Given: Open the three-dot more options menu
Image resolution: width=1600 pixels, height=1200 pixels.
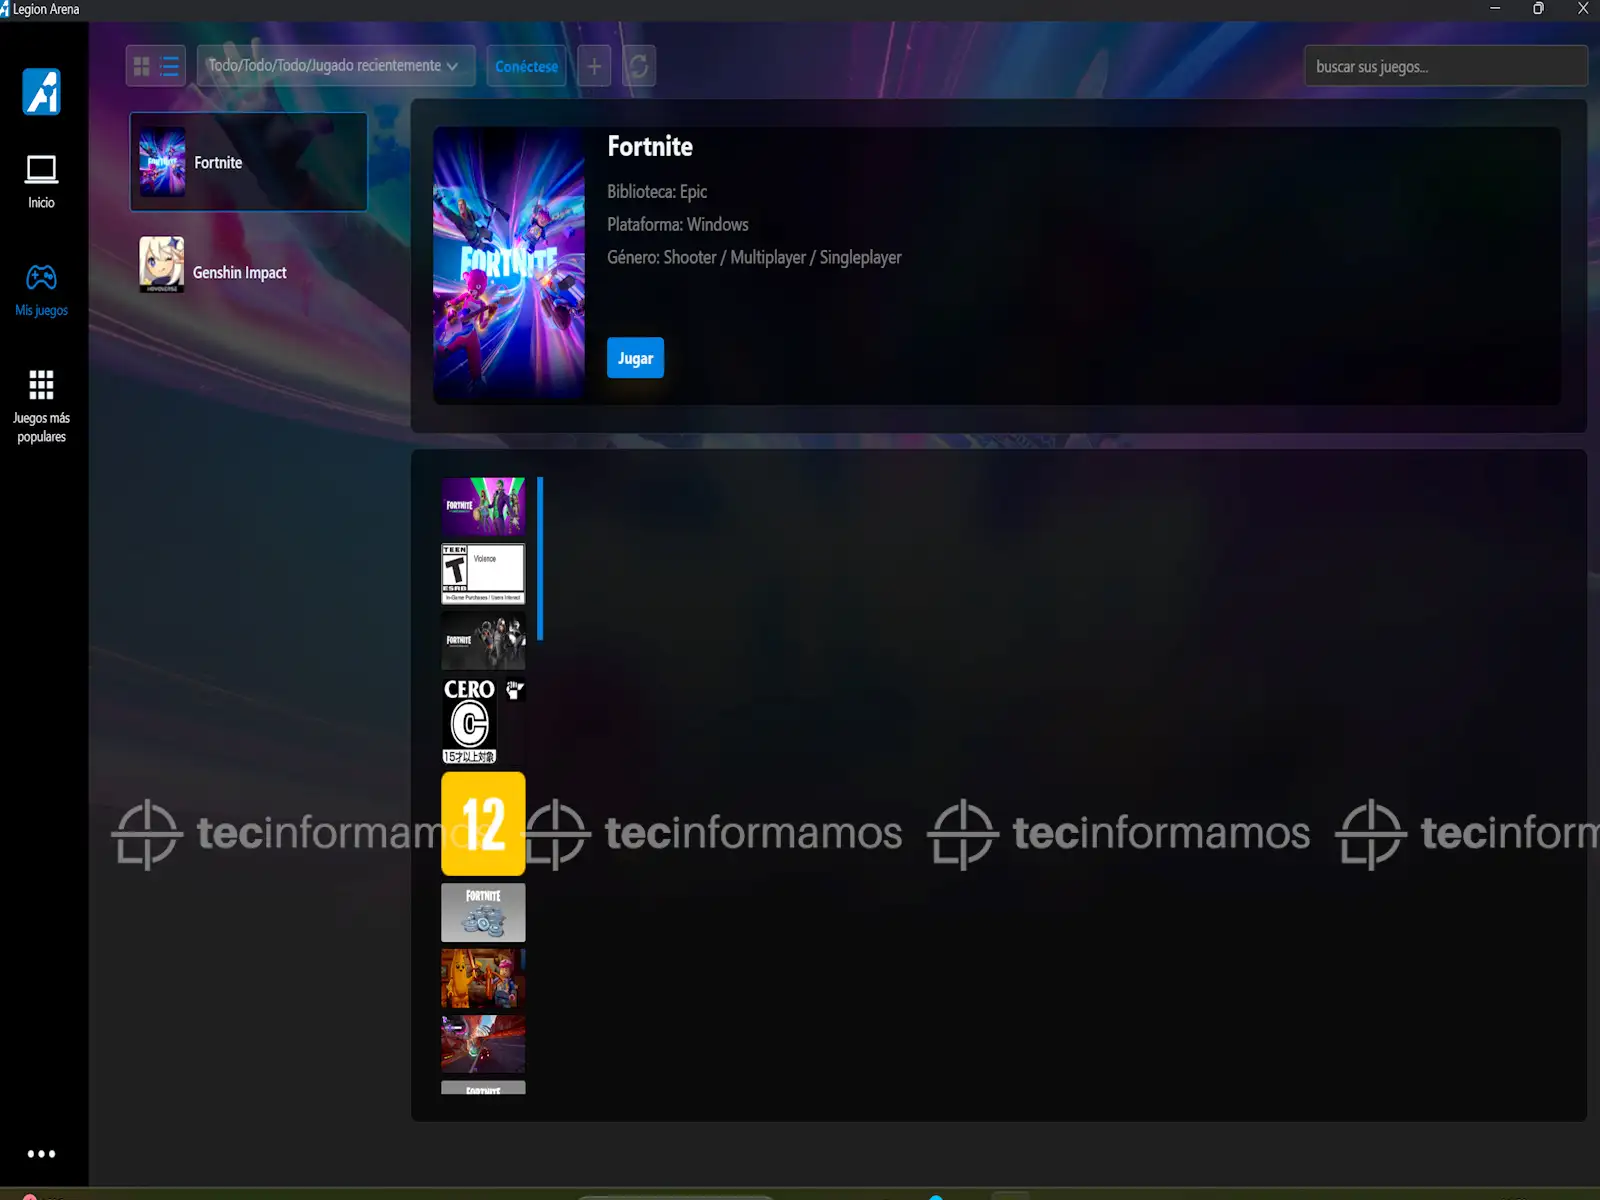Looking at the screenshot, I should pos(41,1154).
